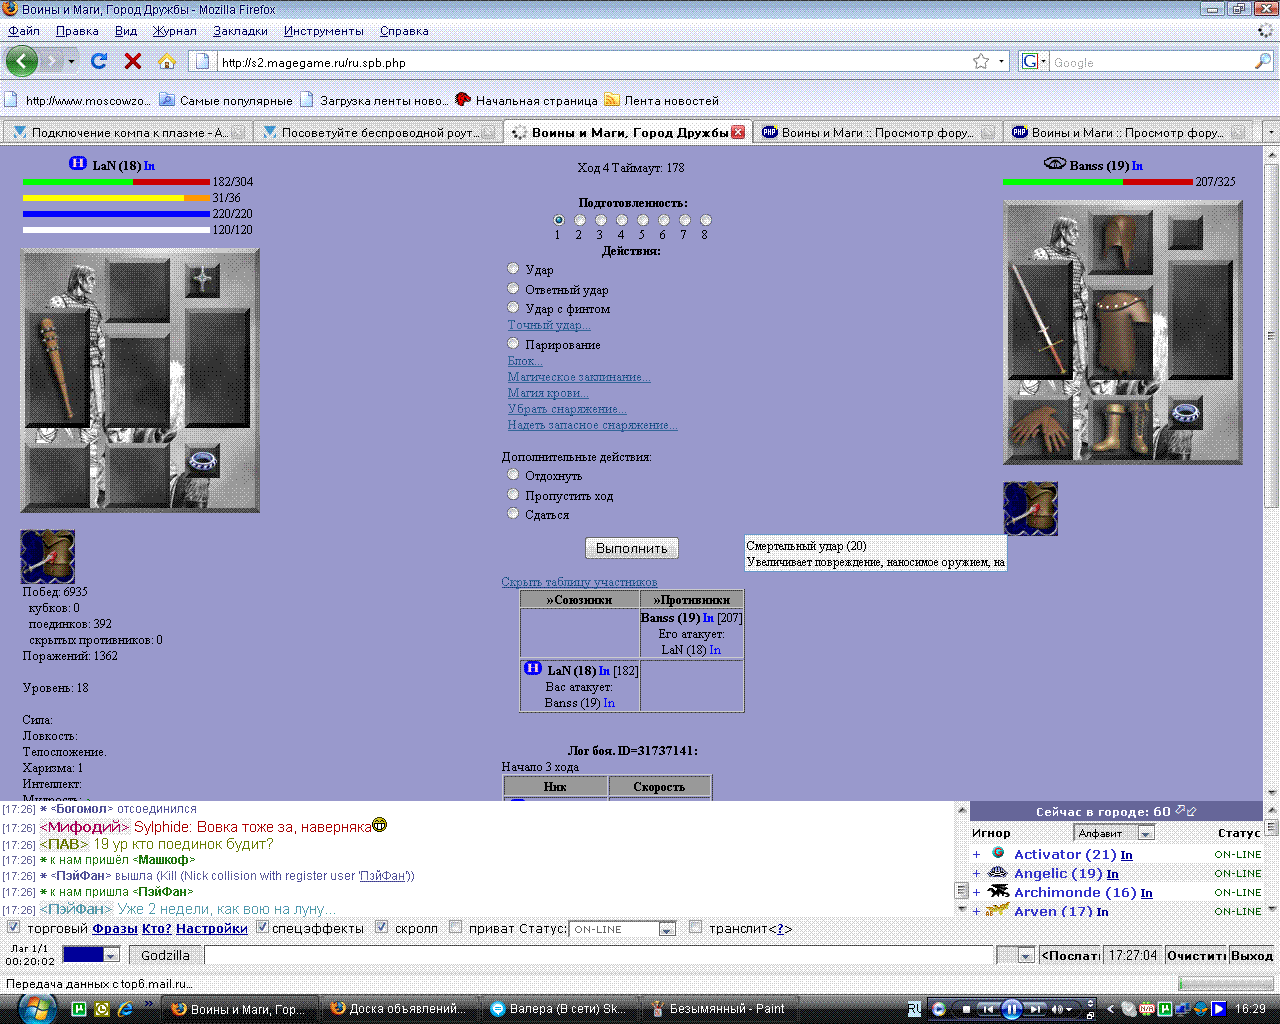Viewport: 1280px width, 1024px height.
Task: Click Firefox Back navigation button
Action: [x=22, y=61]
